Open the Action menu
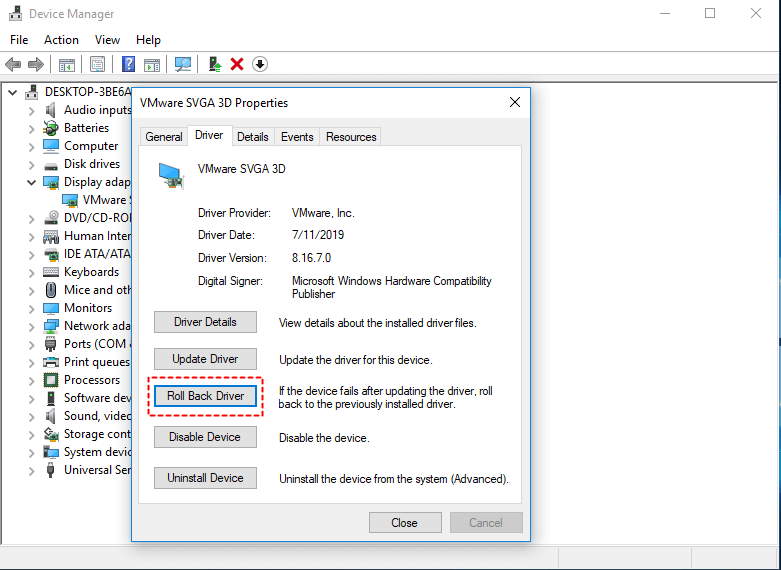Viewport: 781px width, 570px height. (x=61, y=40)
